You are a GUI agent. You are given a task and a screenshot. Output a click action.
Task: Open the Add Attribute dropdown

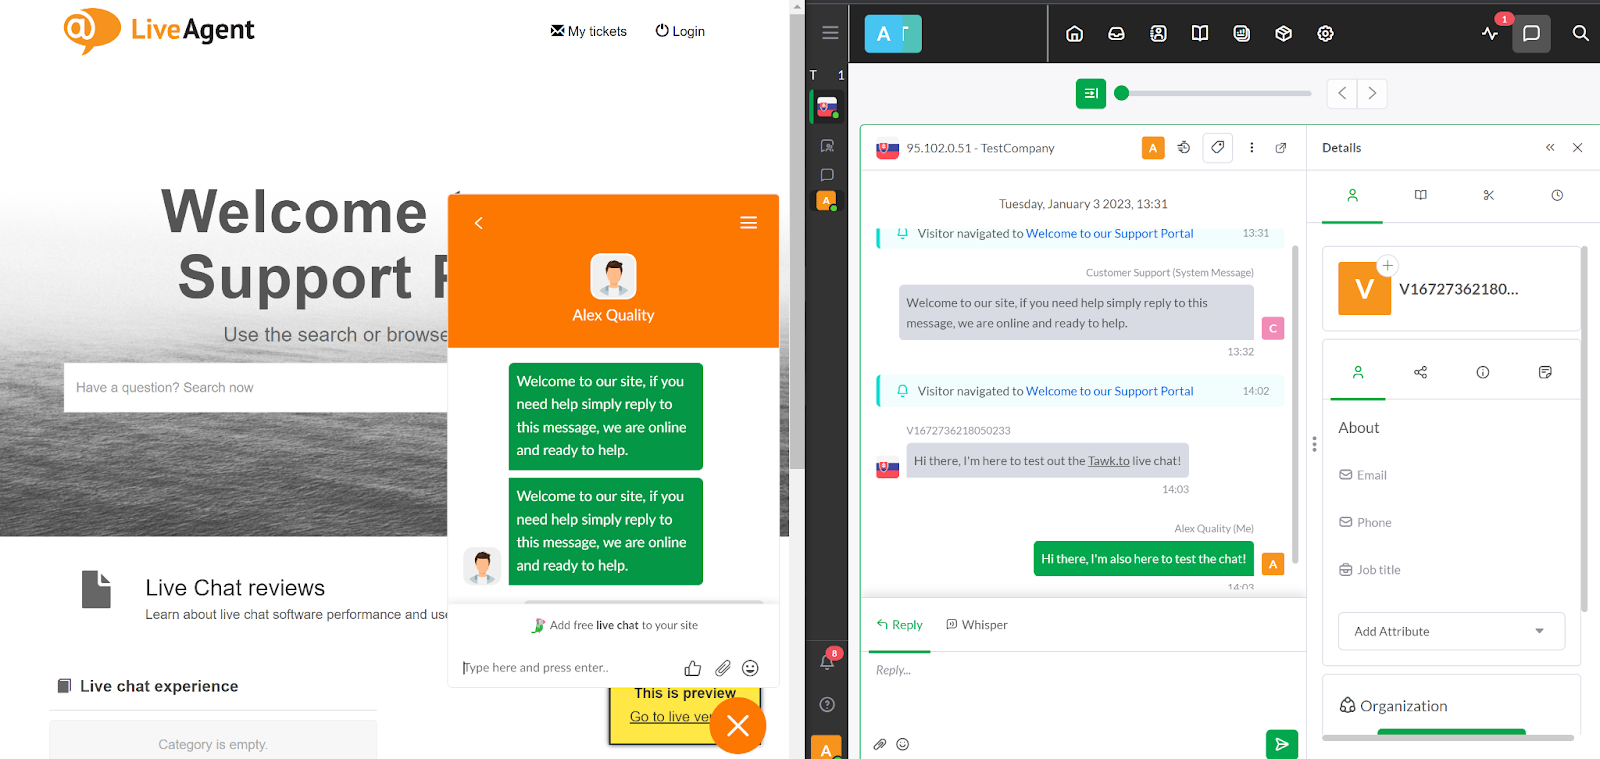click(1451, 631)
